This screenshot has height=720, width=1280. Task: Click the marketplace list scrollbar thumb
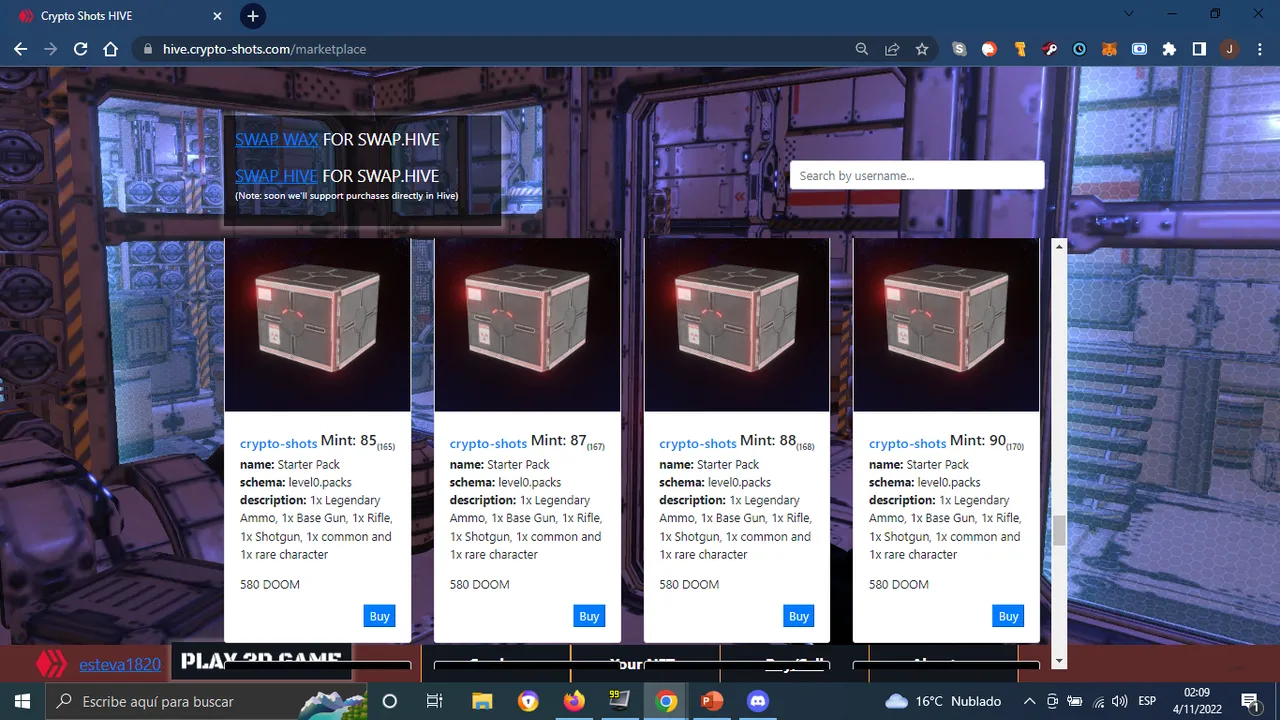pos(1059,531)
